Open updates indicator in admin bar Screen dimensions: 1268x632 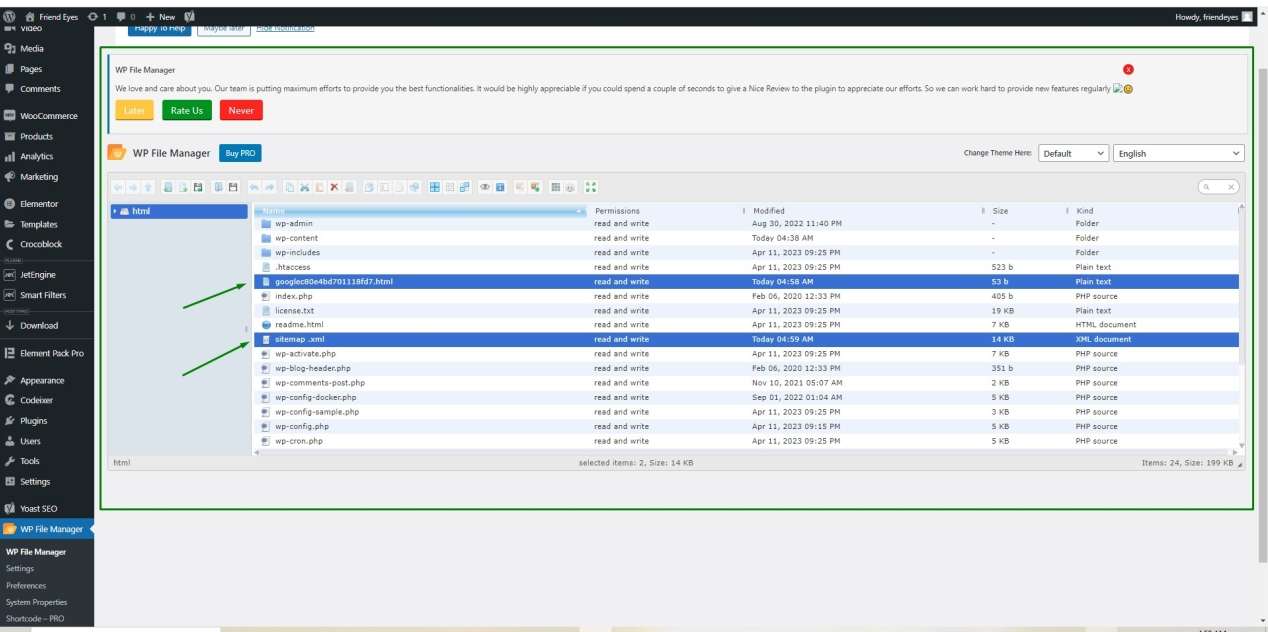click(x=97, y=16)
